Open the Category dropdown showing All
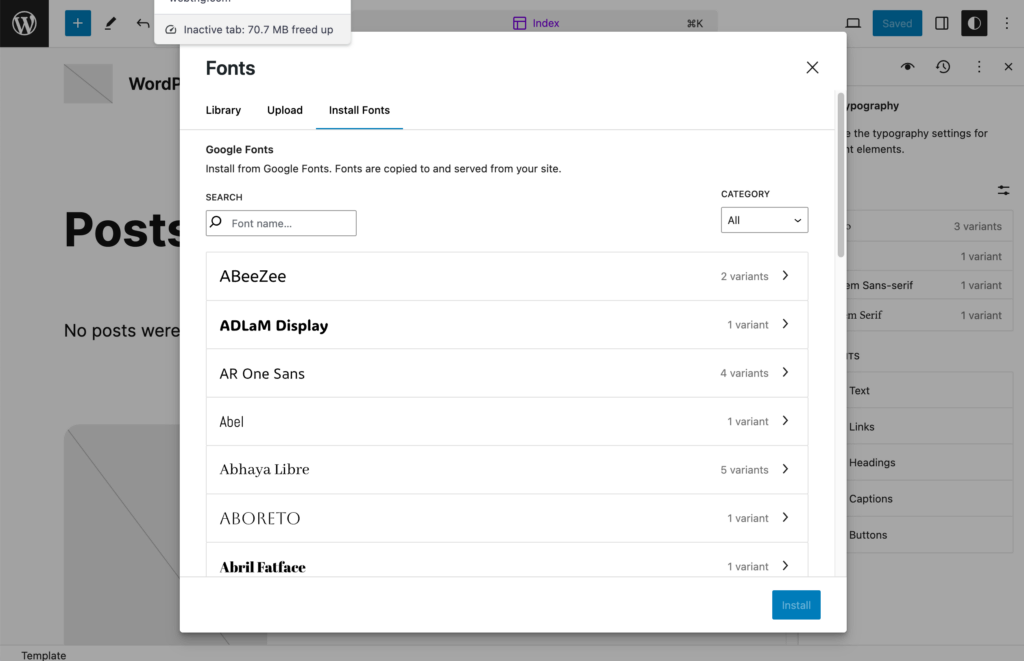Image resolution: width=1024 pixels, height=661 pixels. (x=764, y=219)
